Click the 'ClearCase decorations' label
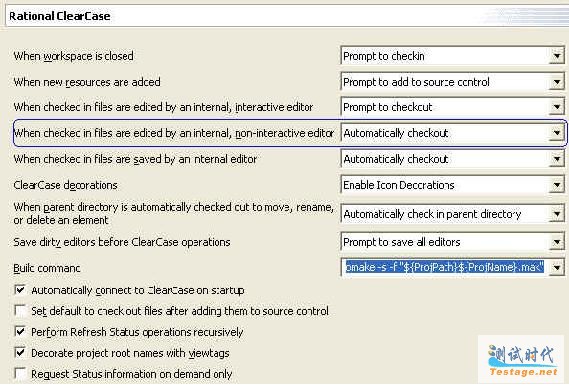The width and height of the screenshot is (569, 388). (65, 185)
